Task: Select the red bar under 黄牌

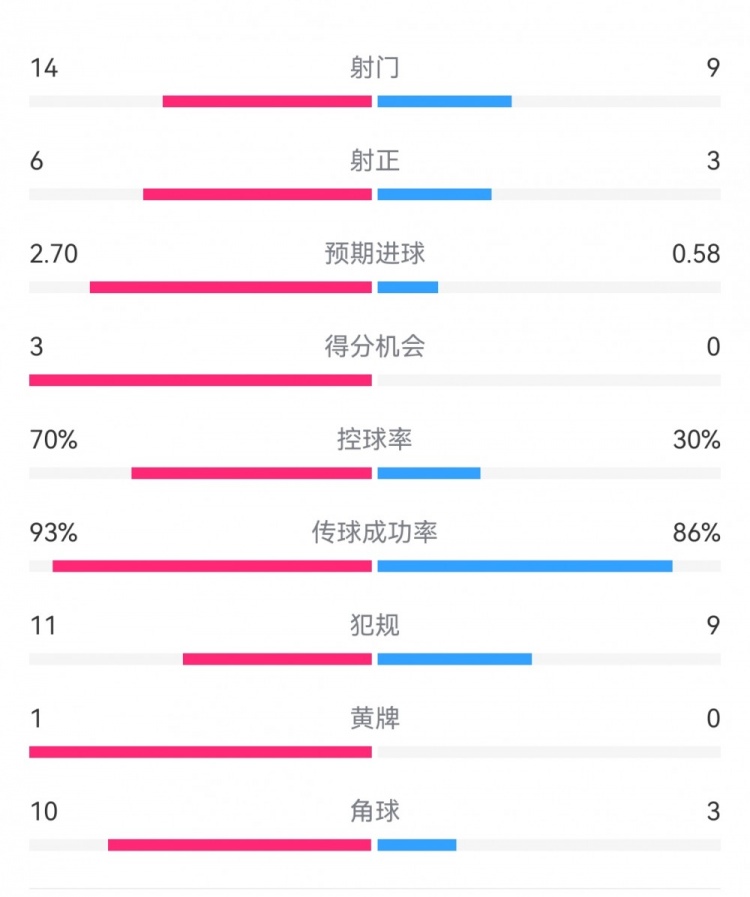Action: [200, 752]
